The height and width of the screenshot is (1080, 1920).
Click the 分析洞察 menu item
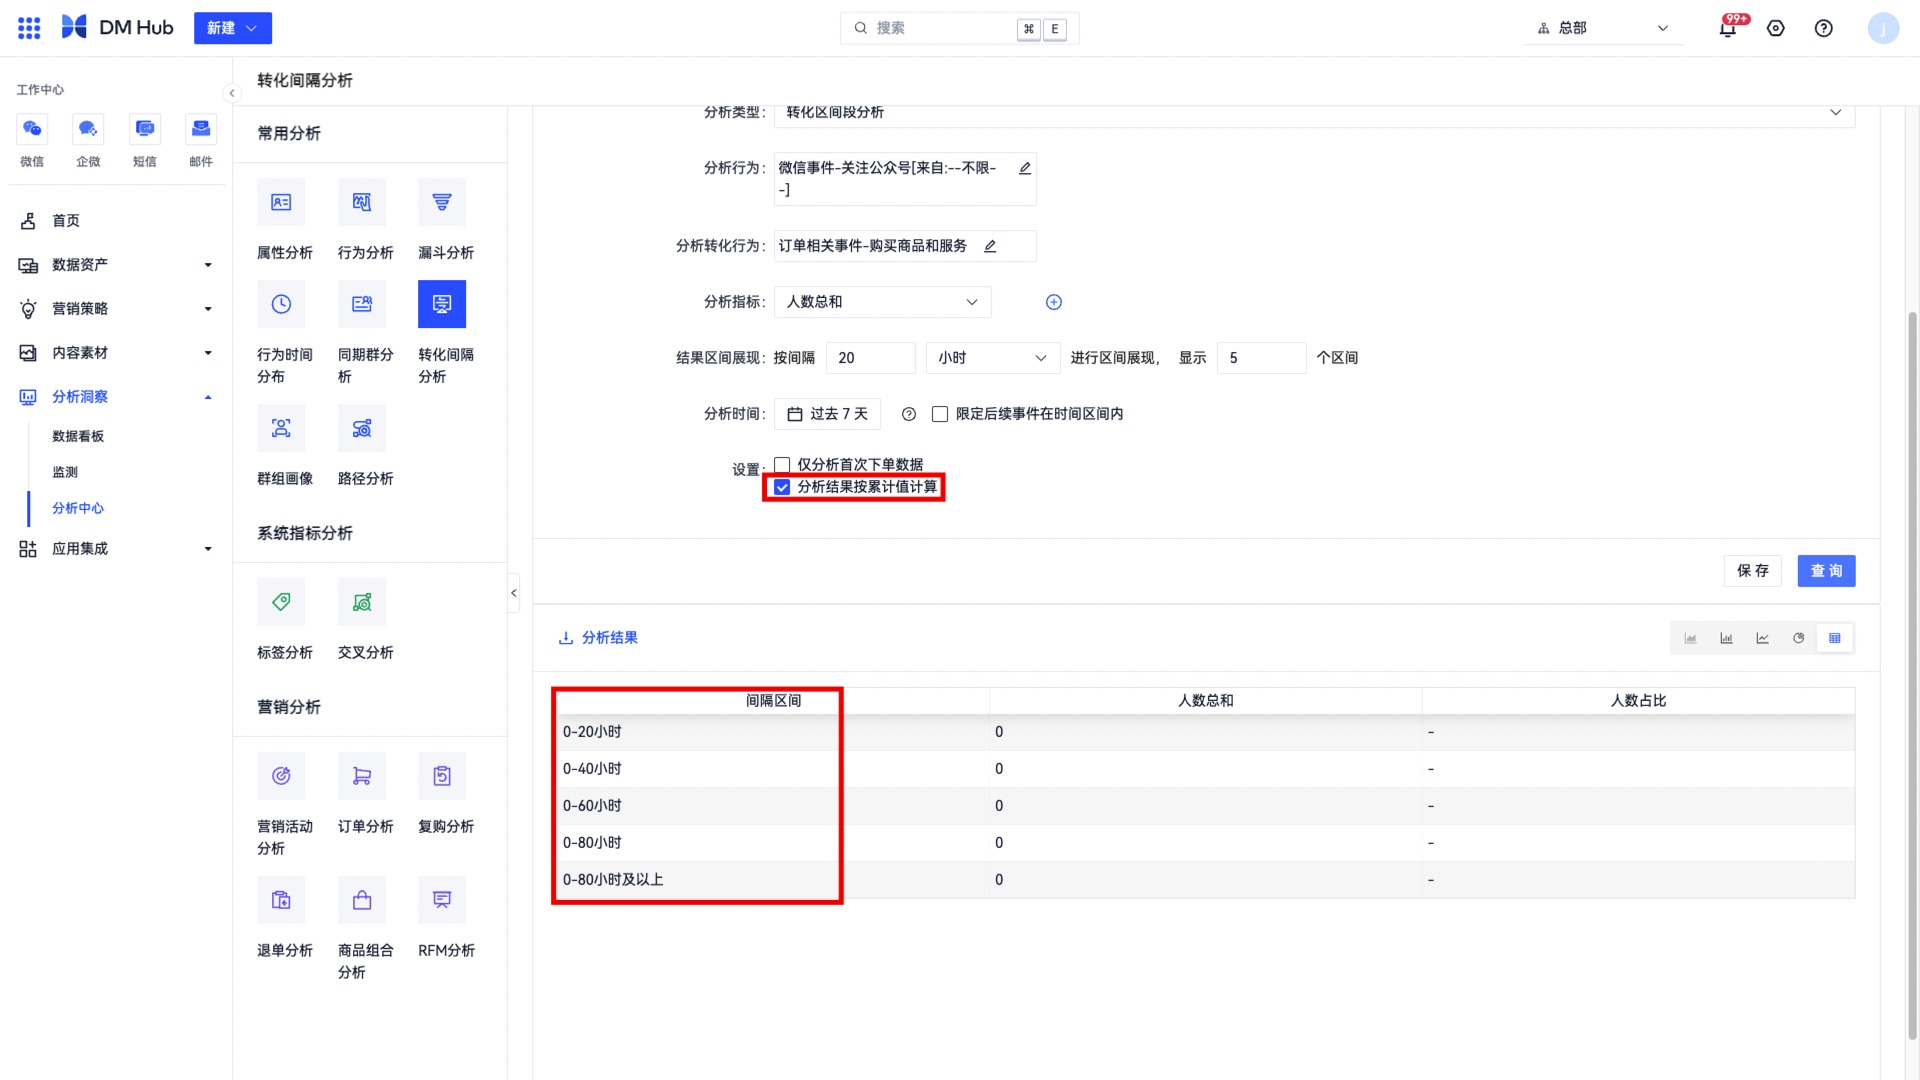click(78, 396)
